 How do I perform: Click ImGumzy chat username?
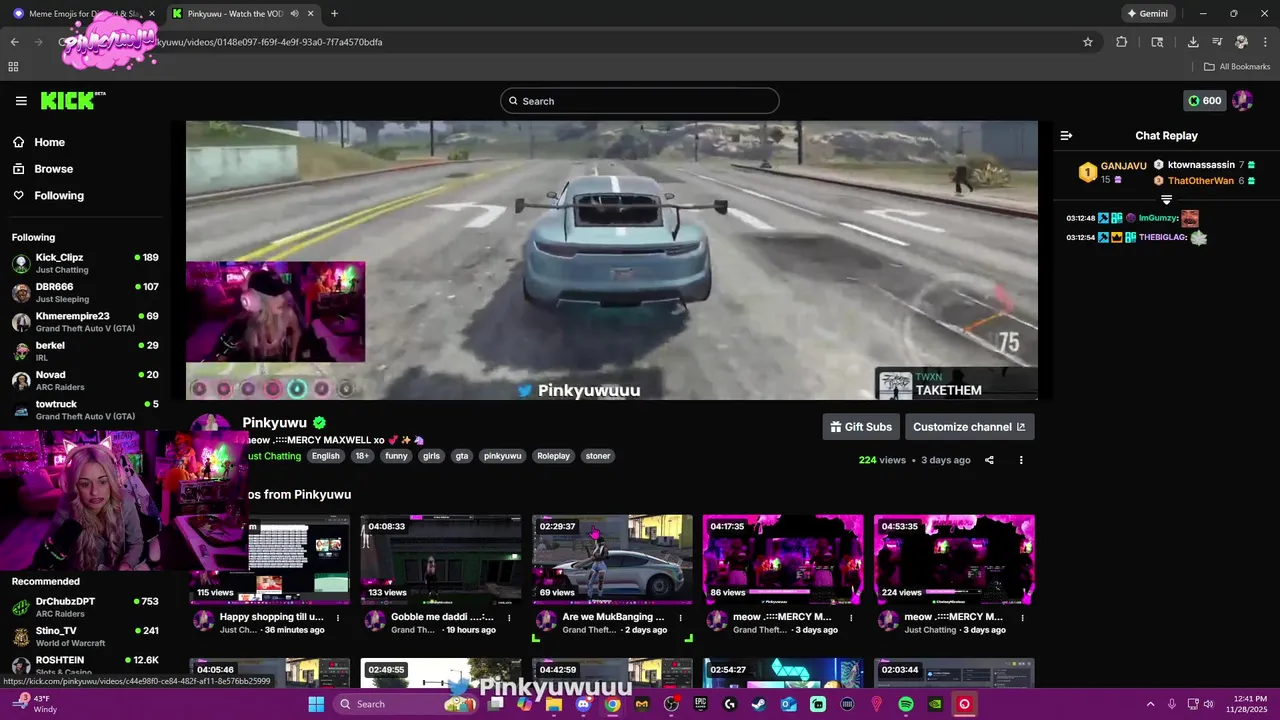click(1157, 218)
